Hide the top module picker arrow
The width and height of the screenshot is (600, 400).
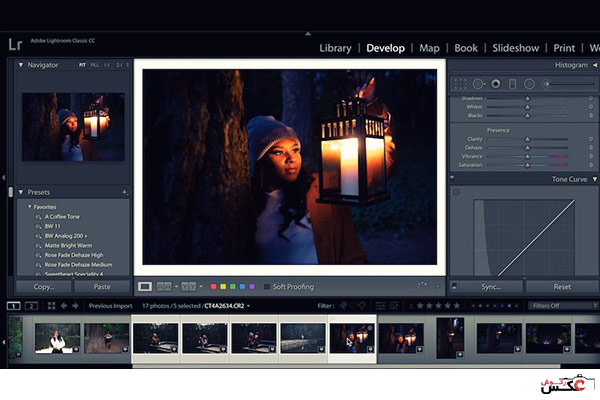(x=308, y=34)
